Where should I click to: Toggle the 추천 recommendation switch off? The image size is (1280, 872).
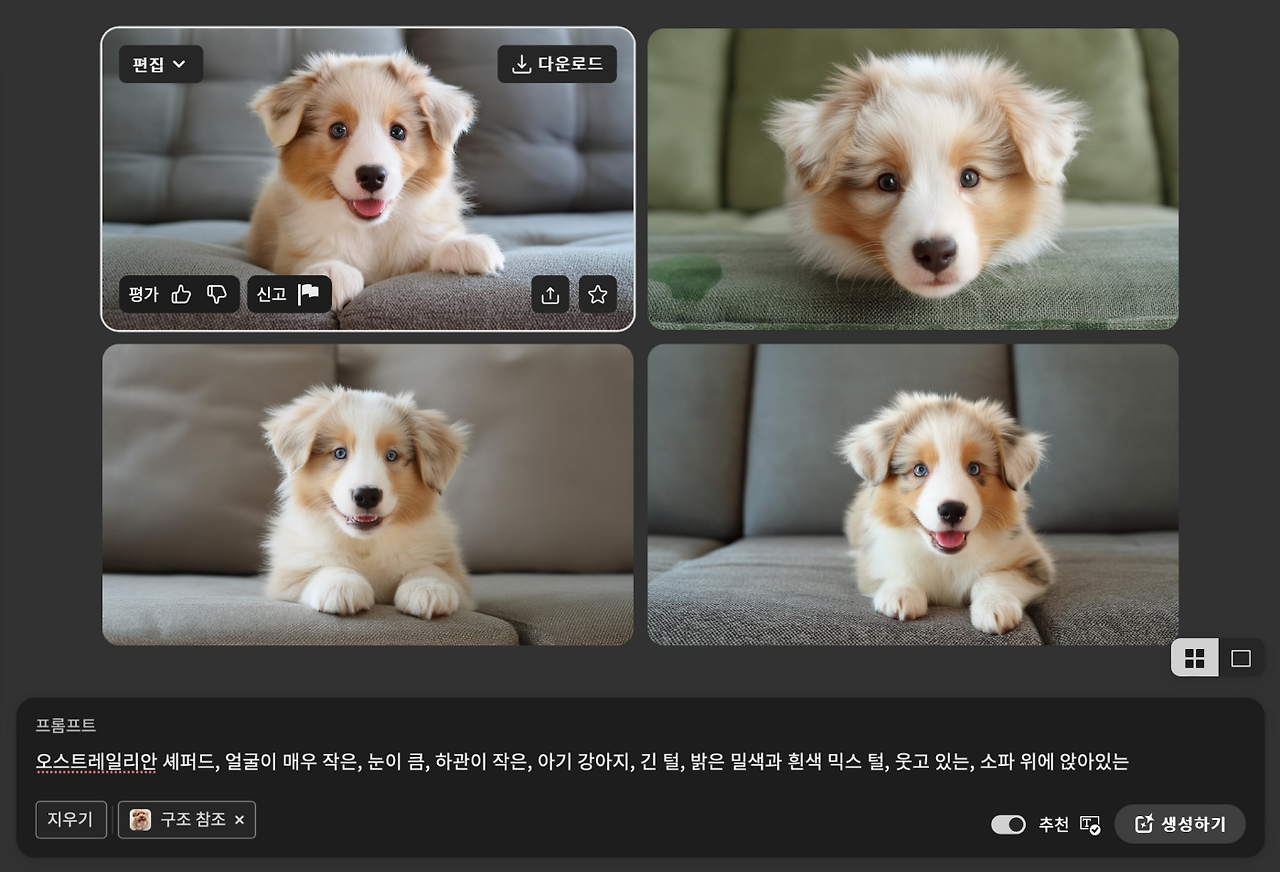coord(1008,824)
